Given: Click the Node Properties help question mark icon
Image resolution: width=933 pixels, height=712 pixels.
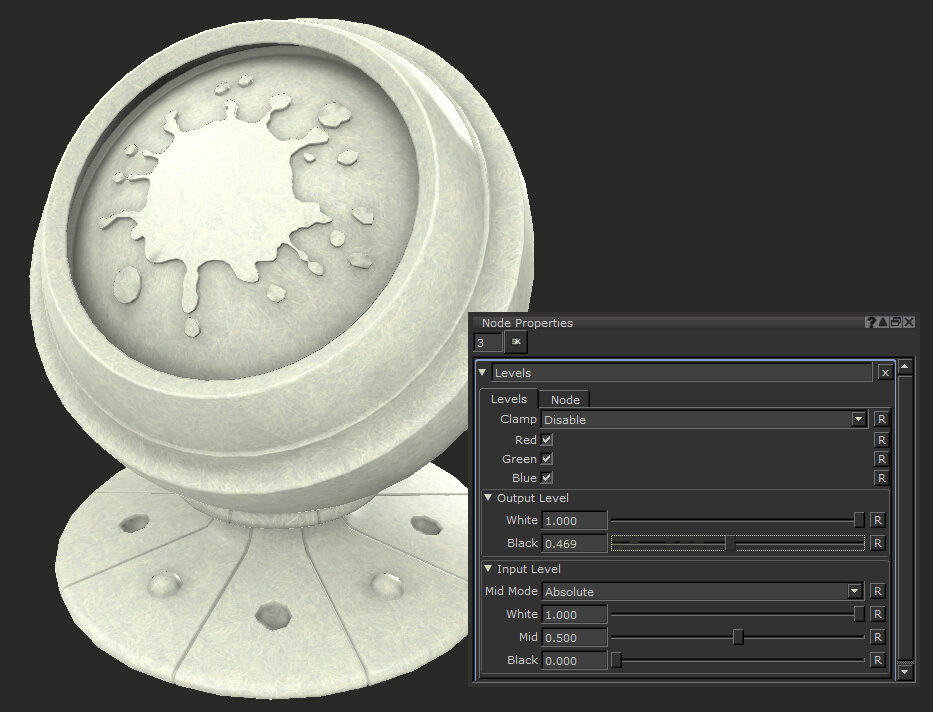Looking at the screenshot, I should (871, 322).
